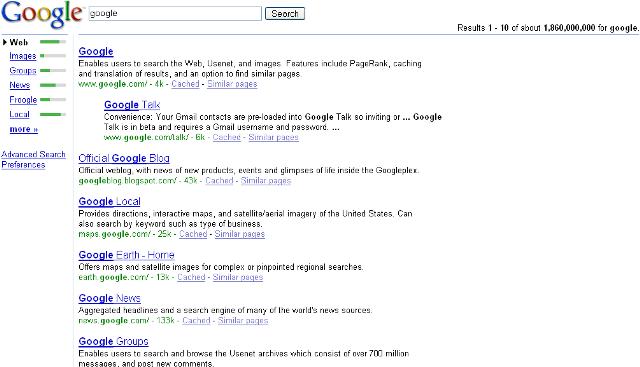Click the 'maps.google.com/ - 25k' URL text
The width and height of the screenshot is (640, 367).
coord(125,234)
